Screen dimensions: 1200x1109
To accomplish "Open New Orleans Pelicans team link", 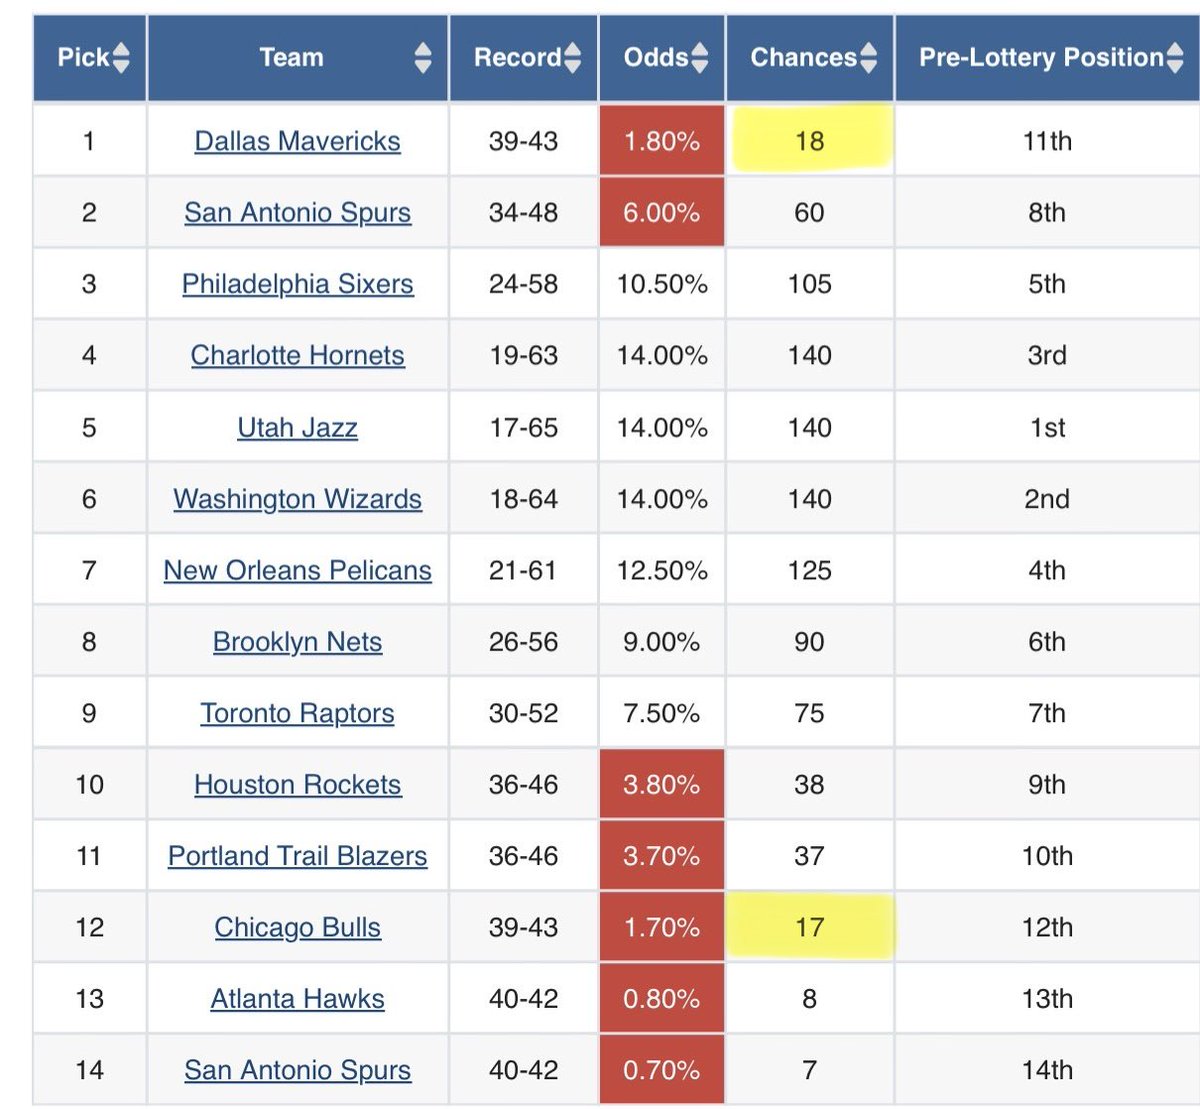I will (x=297, y=570).
